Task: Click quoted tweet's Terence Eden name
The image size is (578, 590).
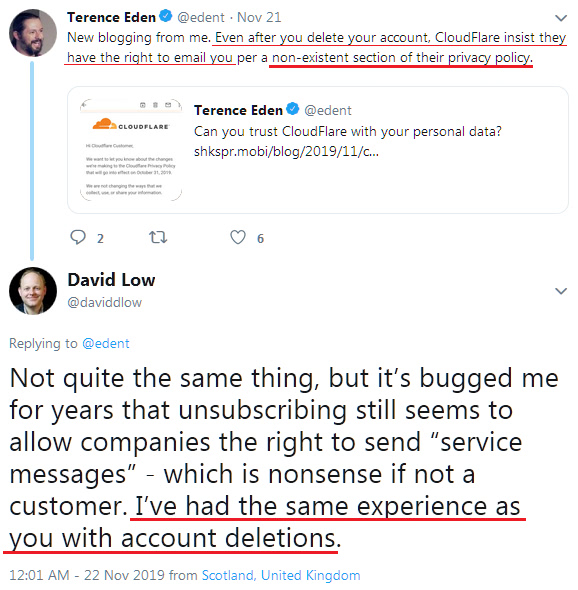Action: [x=238, y=110]
